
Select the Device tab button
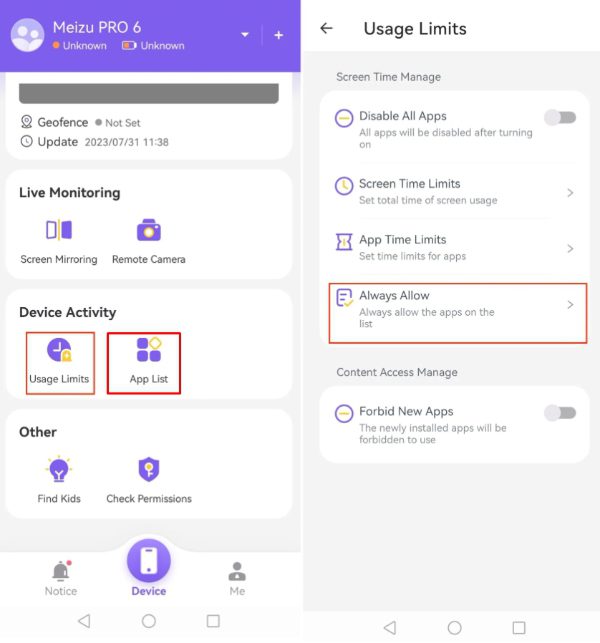pyautogui.click(x=148, y=568)
